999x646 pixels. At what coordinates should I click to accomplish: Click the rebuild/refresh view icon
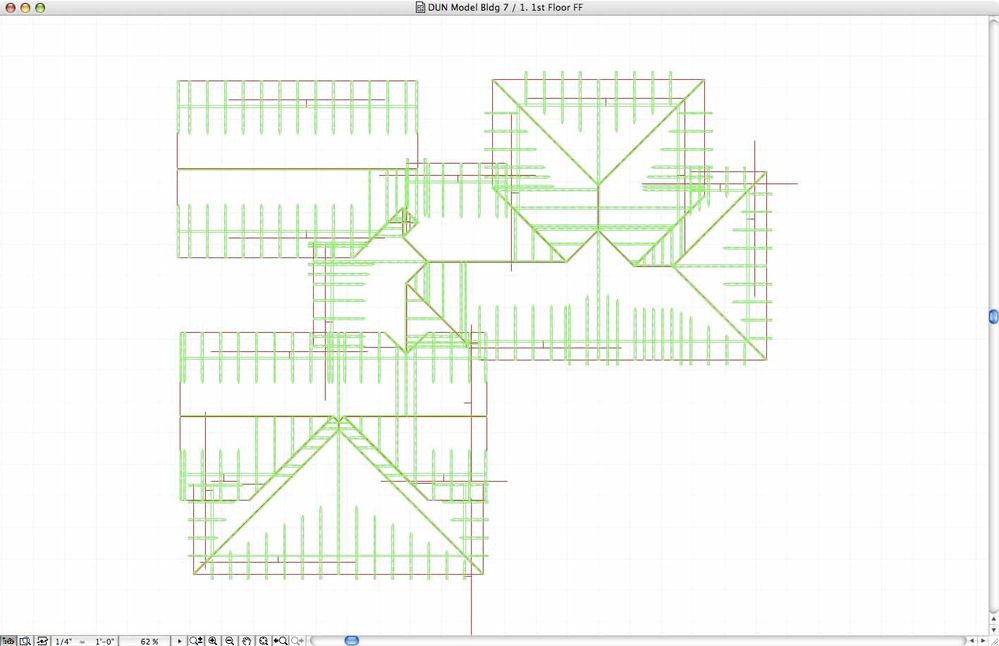42,641
